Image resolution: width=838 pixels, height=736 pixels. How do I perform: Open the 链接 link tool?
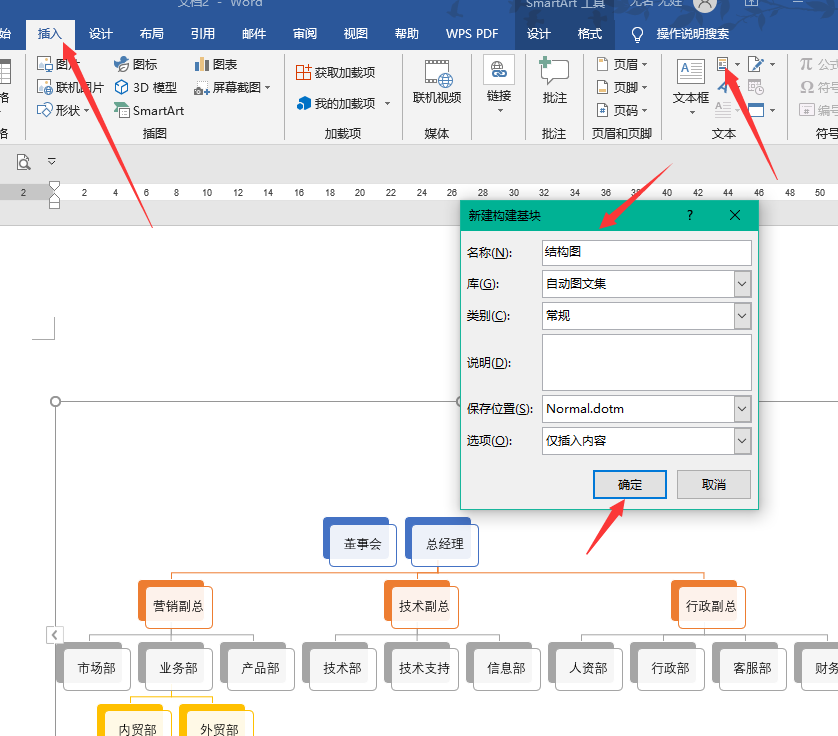[499, 84]
